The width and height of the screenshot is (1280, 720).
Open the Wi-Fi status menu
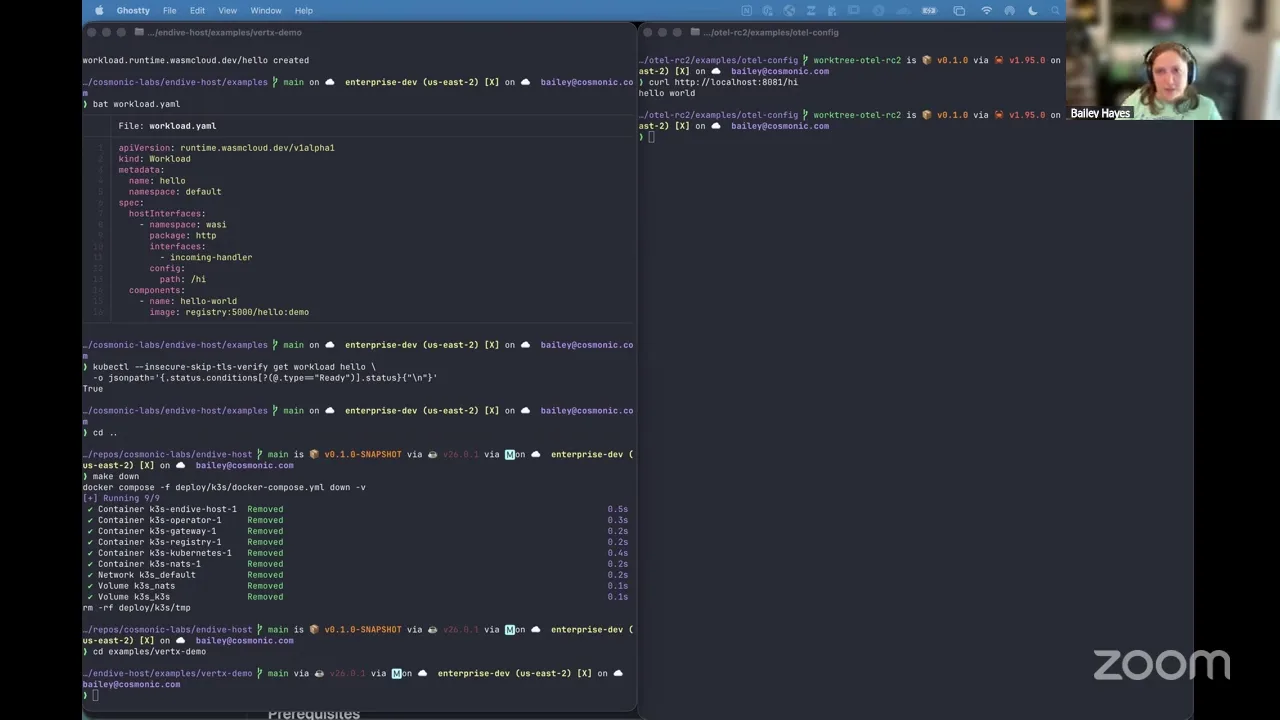pos(987,10)
